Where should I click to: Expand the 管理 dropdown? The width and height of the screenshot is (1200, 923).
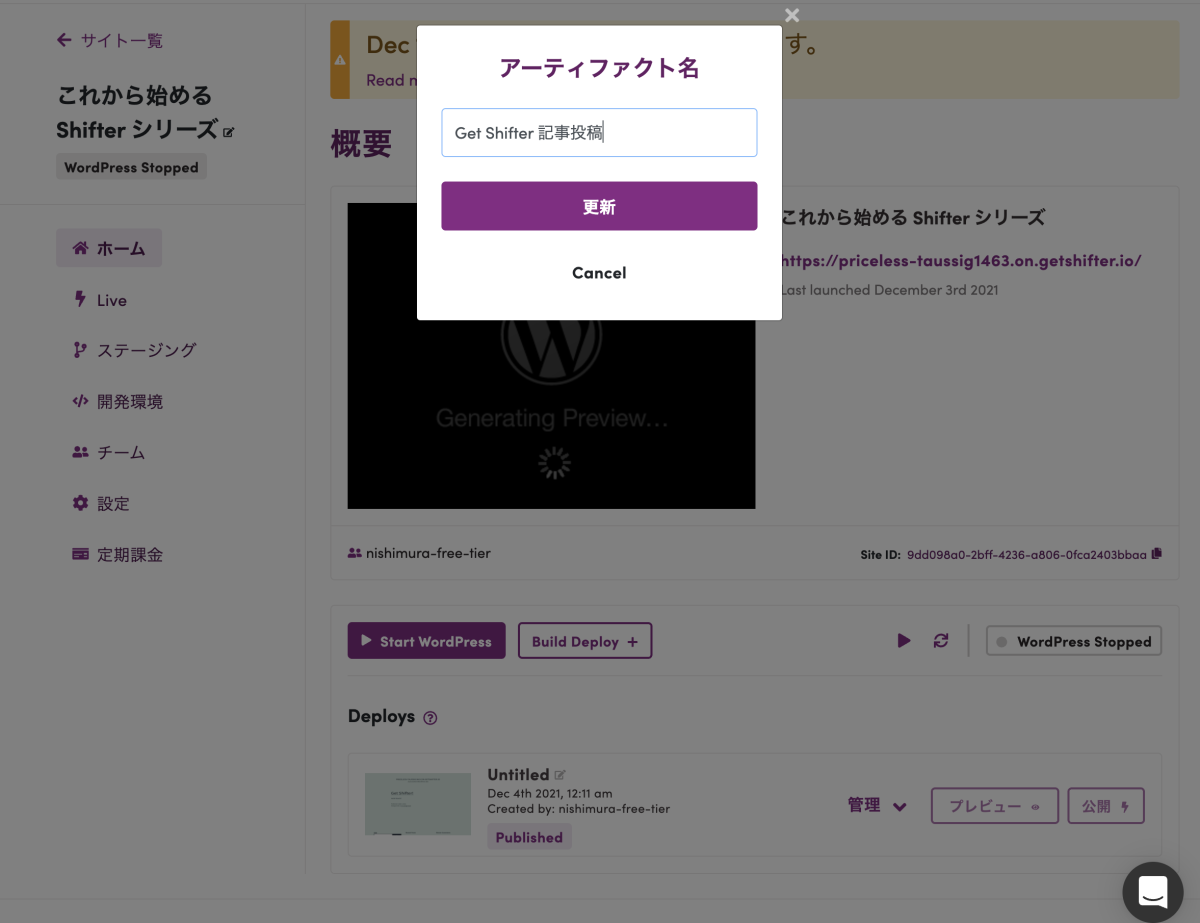pyautogui.click(x=877, y=806)
